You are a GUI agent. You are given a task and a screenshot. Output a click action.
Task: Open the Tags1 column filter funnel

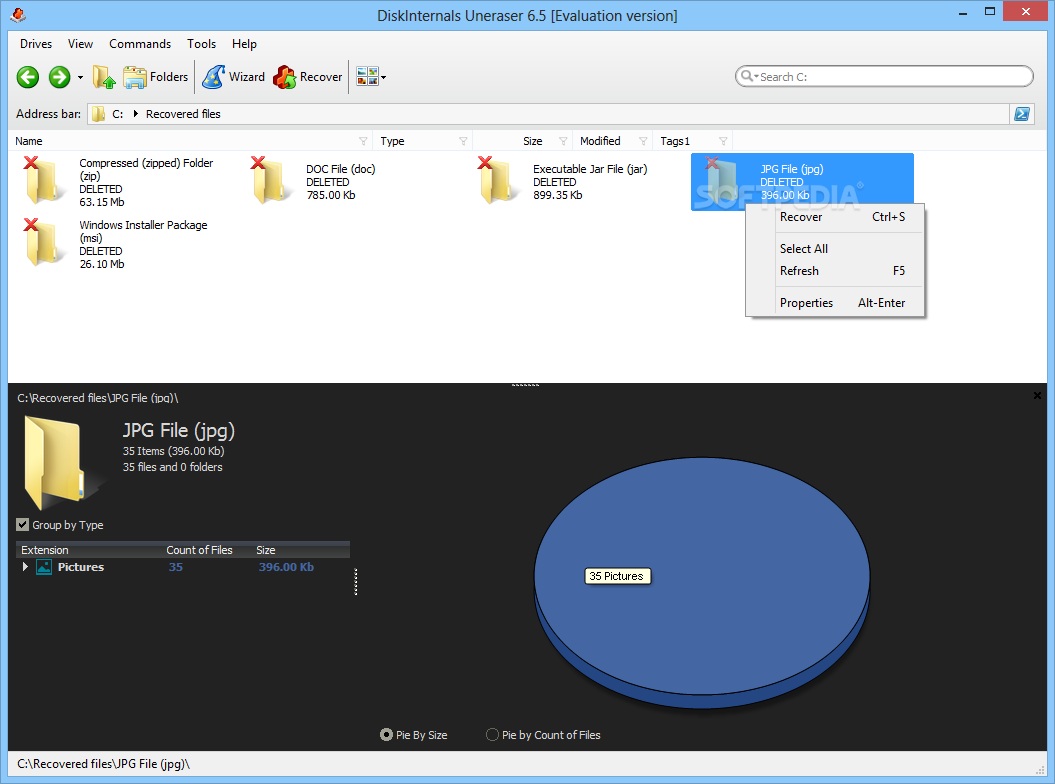tap(723, 141)
